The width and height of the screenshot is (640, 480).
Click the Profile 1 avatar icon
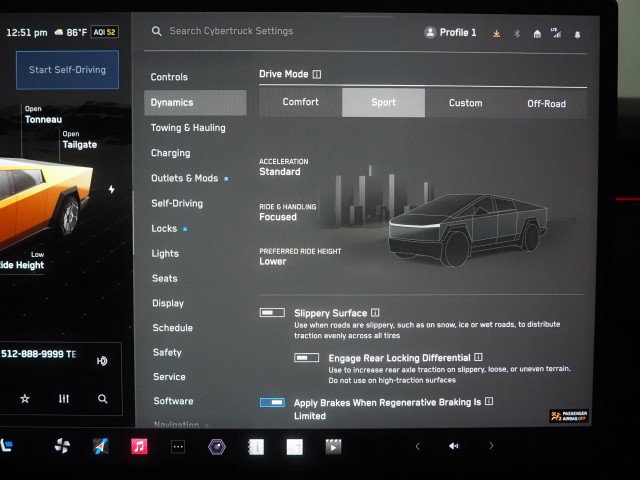(430, 32)
